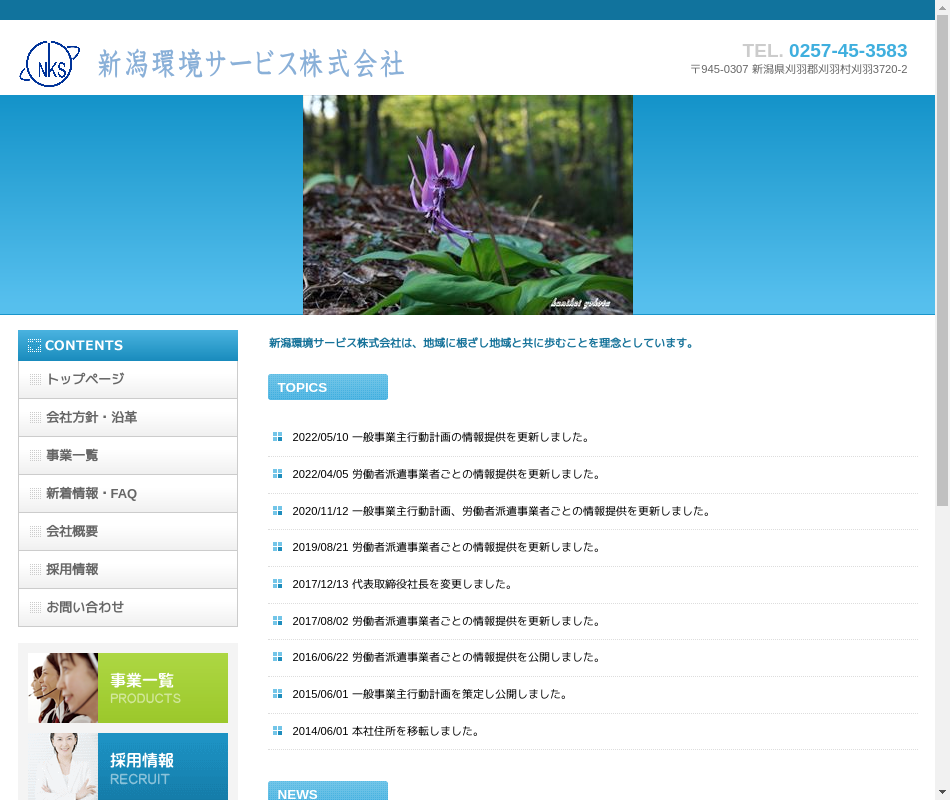
Task: Click the purple flower header image
Action: (468, 205)
